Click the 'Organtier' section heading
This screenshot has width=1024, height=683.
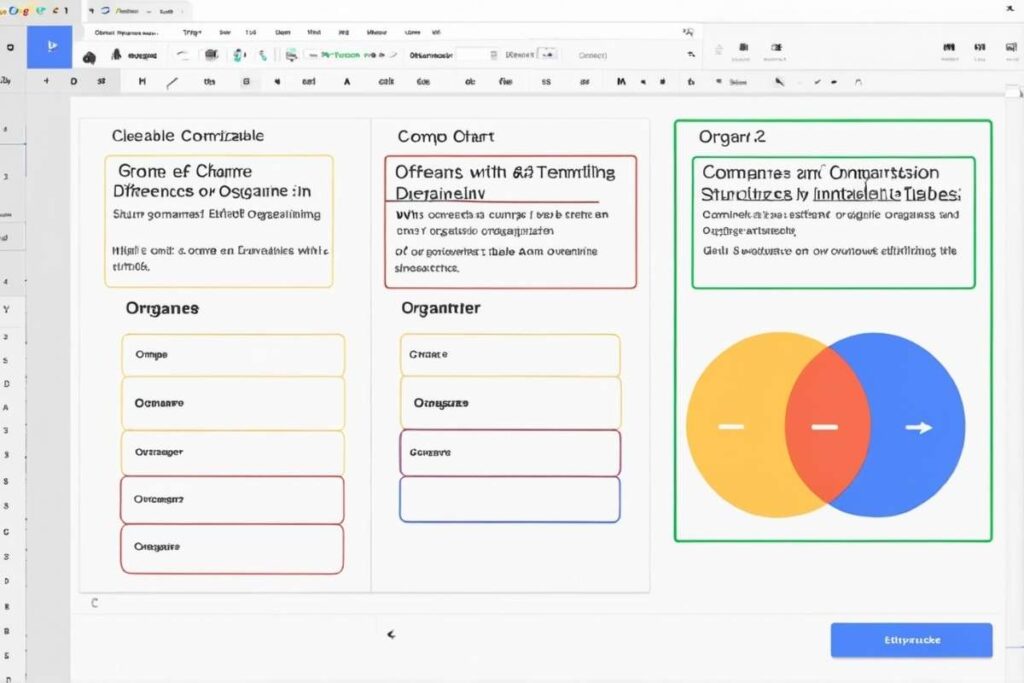(440, 308)
